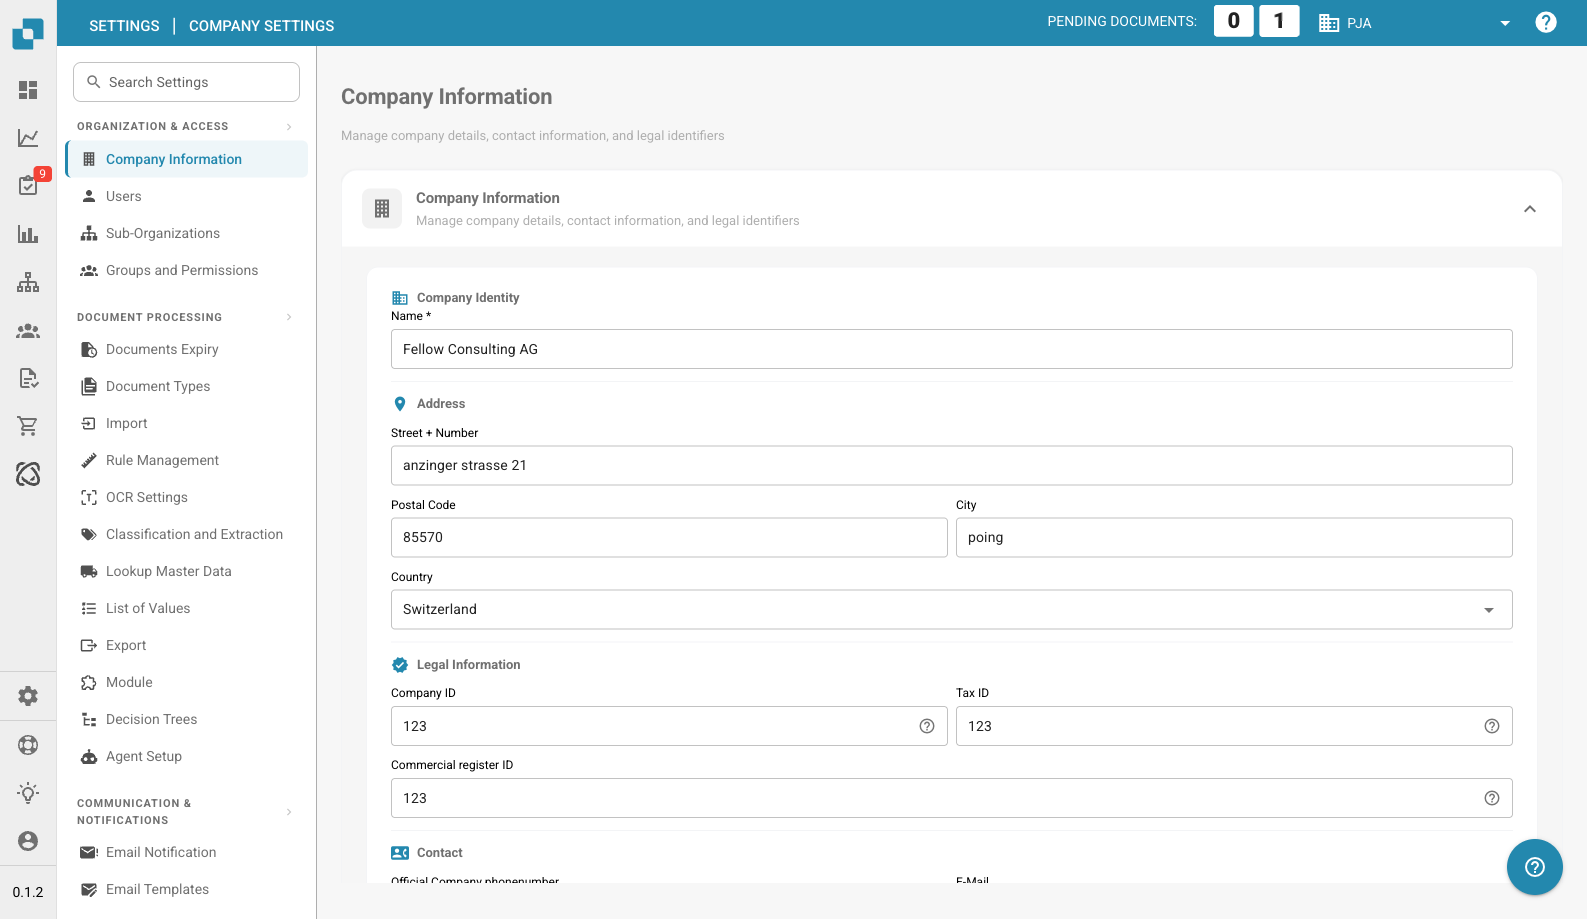Open the shopping cart icon
Image resolution: width=1587 pixels, height=919 pixels.
28,426
